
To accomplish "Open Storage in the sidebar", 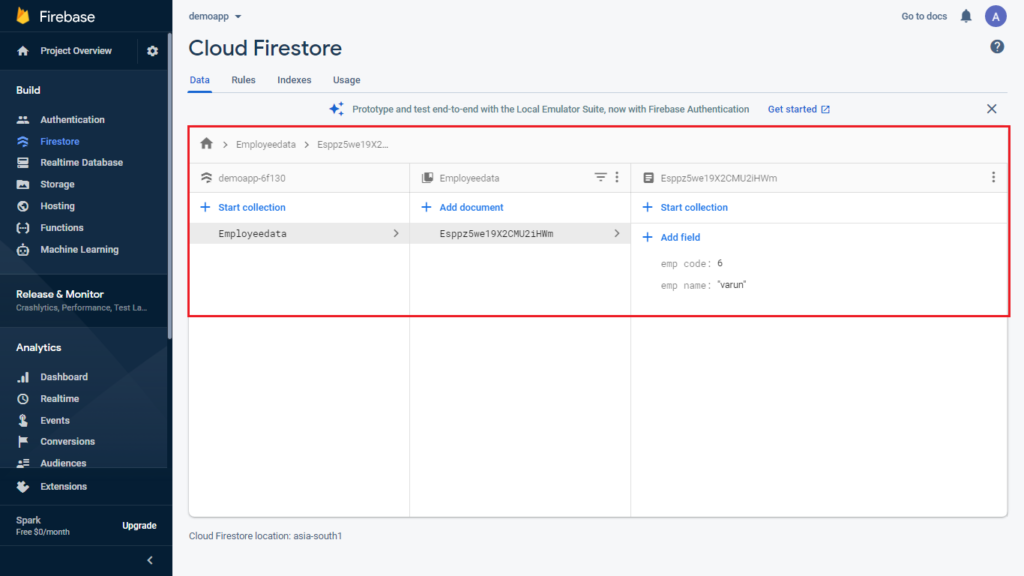I will (x=57, y=184).
